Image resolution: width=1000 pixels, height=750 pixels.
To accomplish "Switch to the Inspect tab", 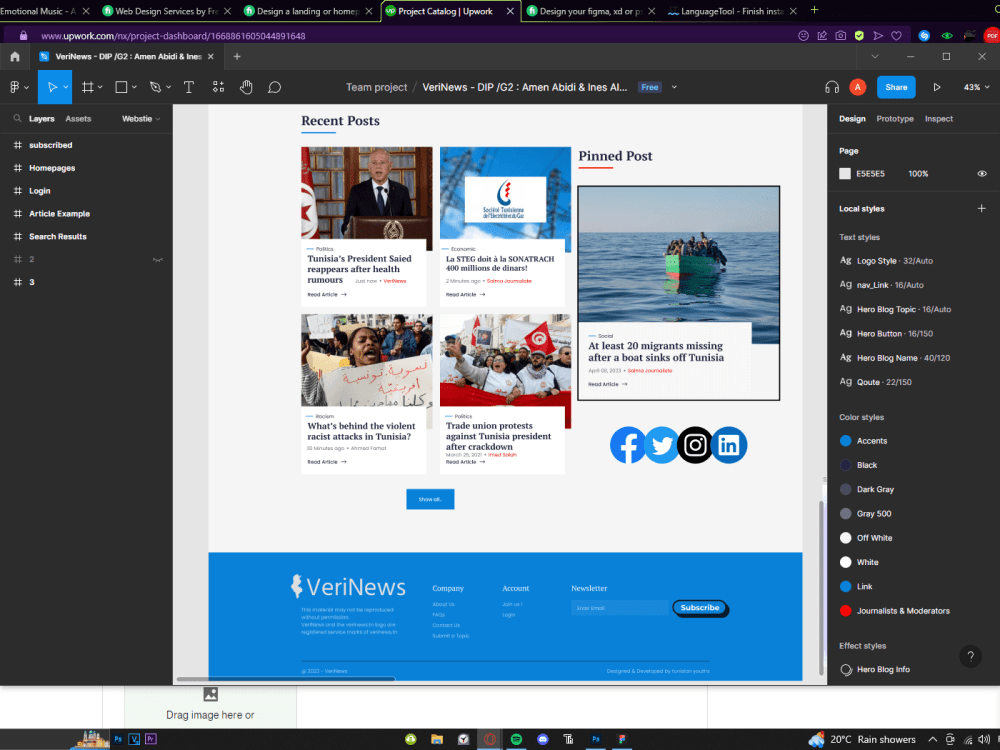I will pyautogui.click(x=939, y=119).
